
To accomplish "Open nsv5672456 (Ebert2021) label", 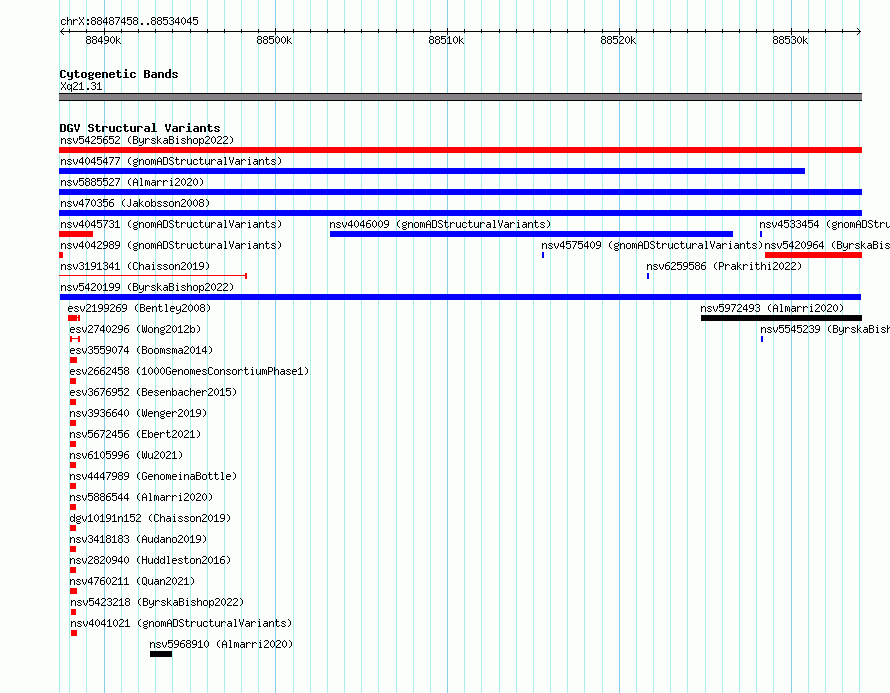I will [x=135, y=434].
